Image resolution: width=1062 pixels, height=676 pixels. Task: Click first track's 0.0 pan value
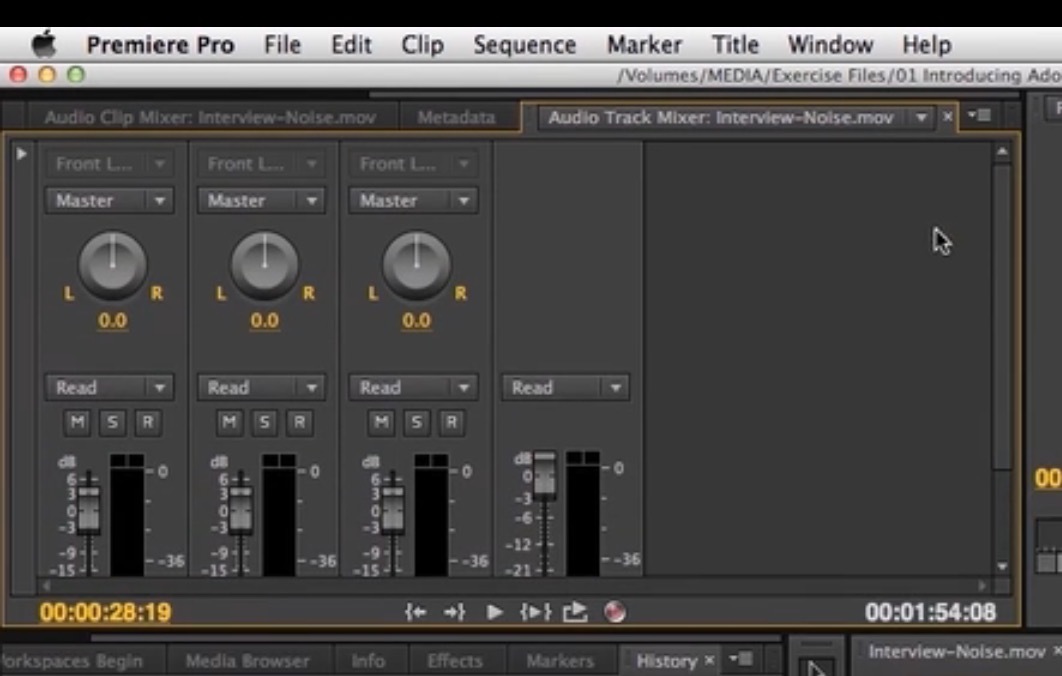click(112, 320)
